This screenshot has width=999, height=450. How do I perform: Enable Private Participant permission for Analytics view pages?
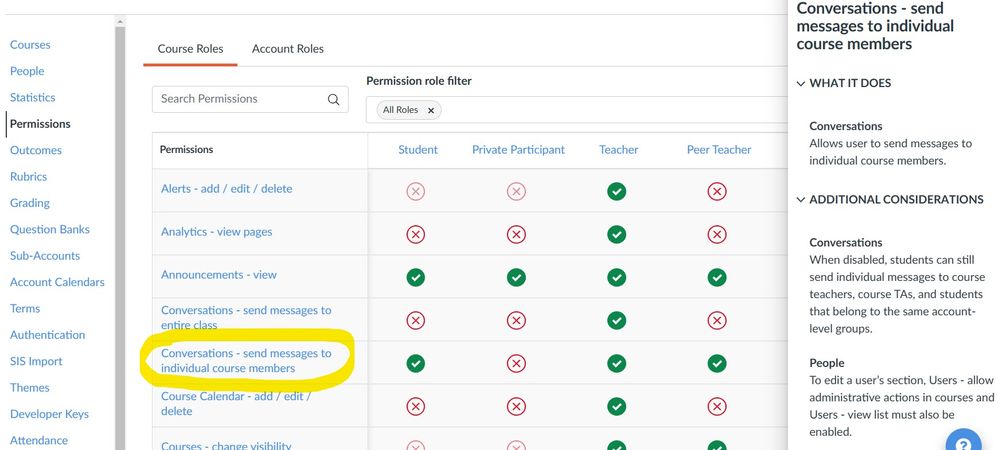tap(516, 234)
